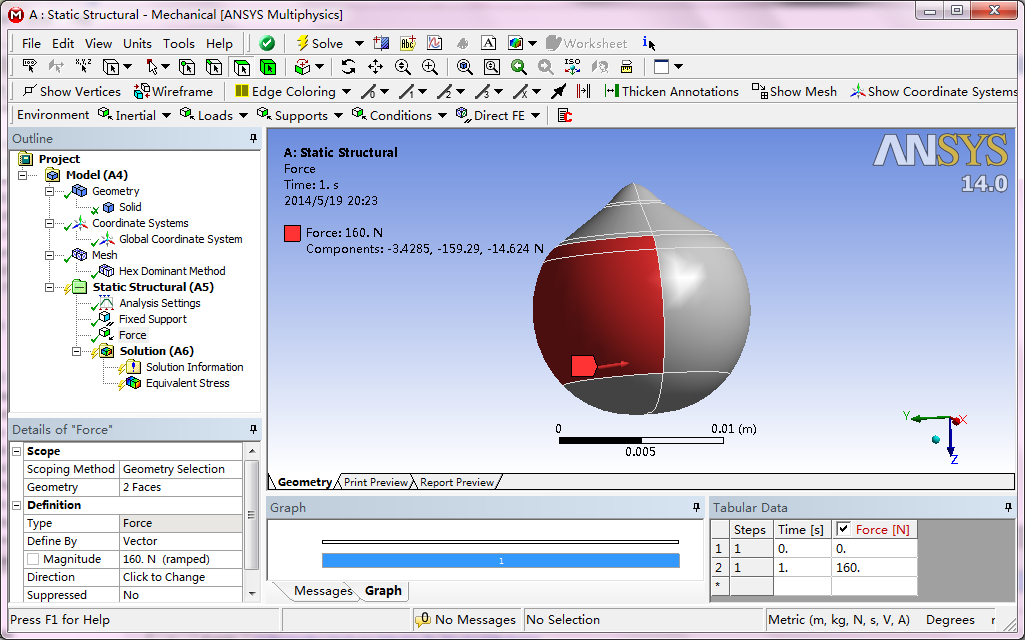Click the New Section Plane icon
The height and width of the screenshot is (640, 1025).
pyautogui.click(x=381, y=43)
